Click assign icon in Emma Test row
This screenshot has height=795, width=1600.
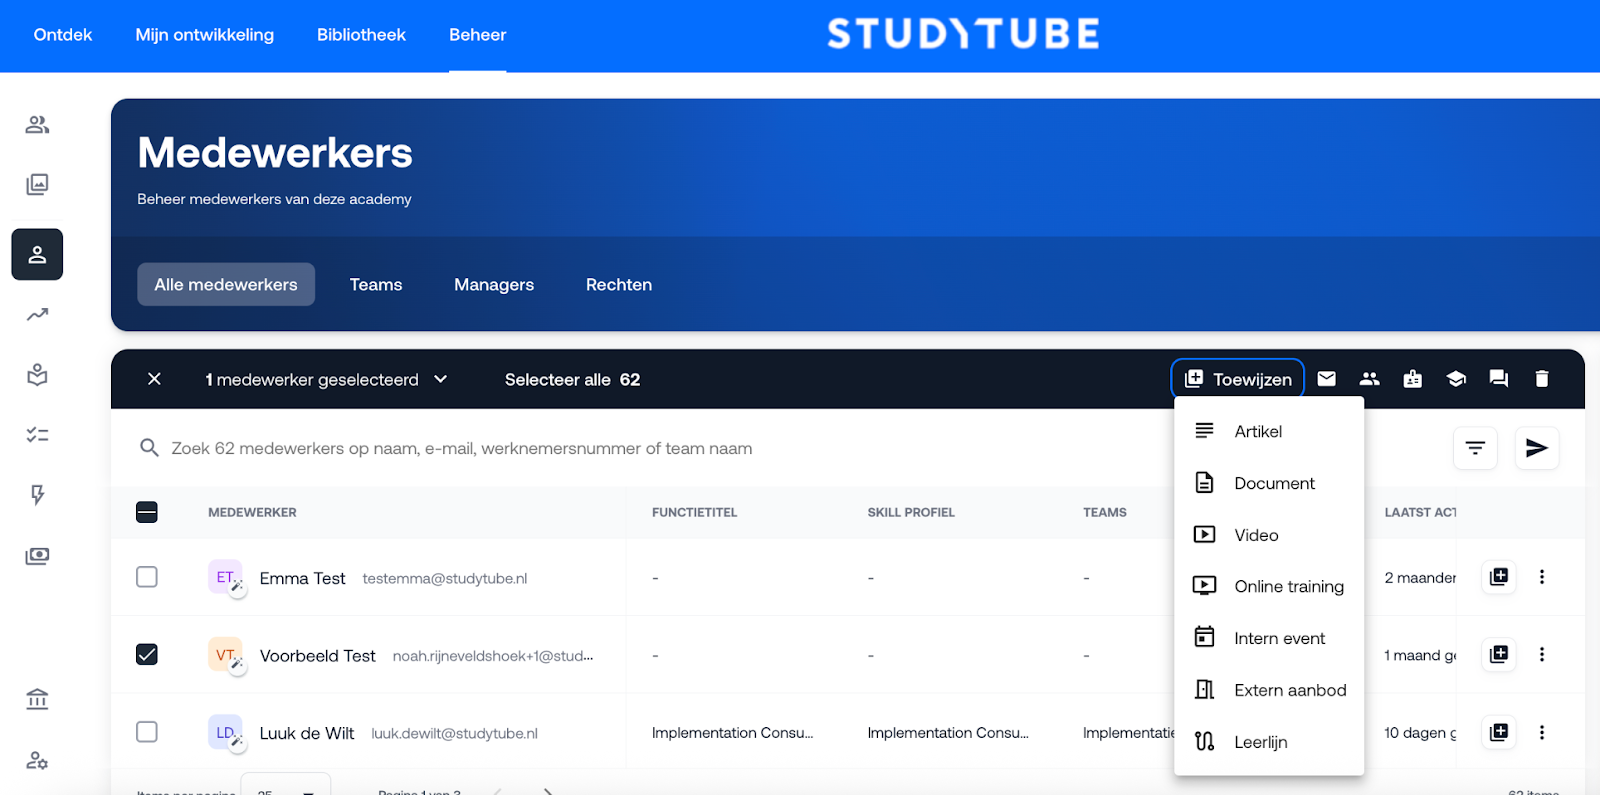[1499, 577]
